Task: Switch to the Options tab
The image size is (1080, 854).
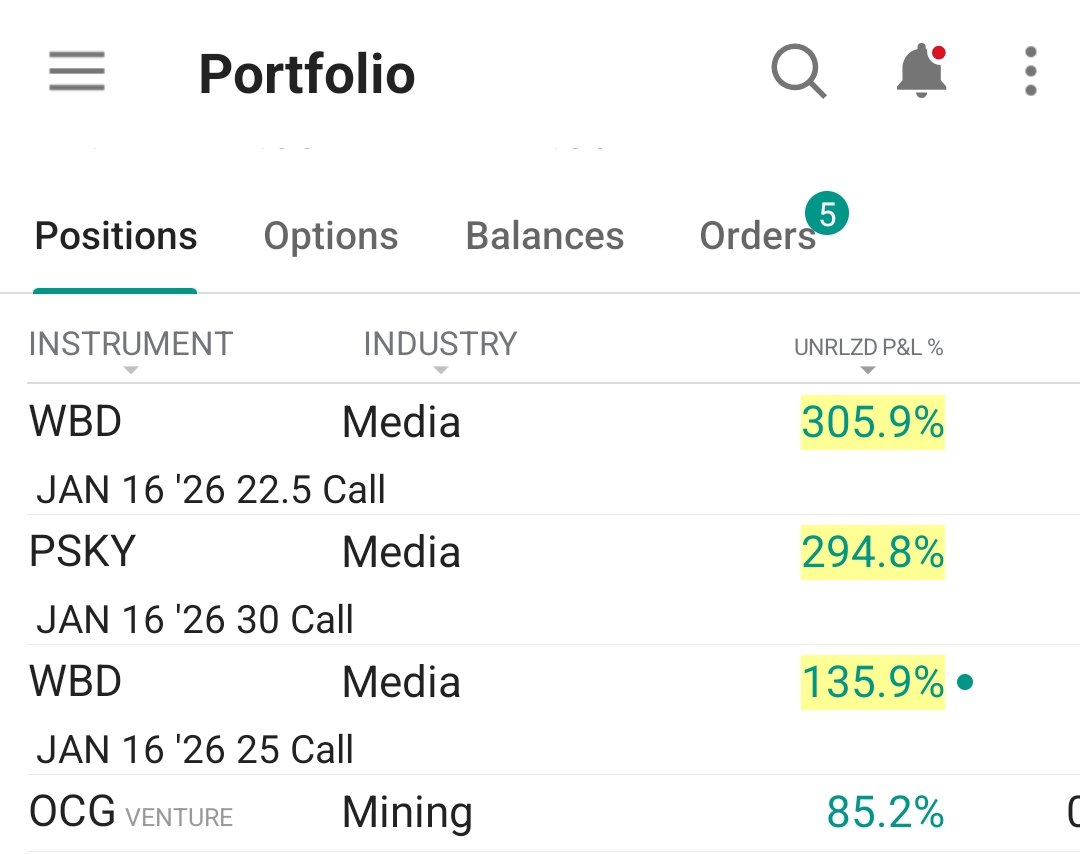Action: (331, 236)
